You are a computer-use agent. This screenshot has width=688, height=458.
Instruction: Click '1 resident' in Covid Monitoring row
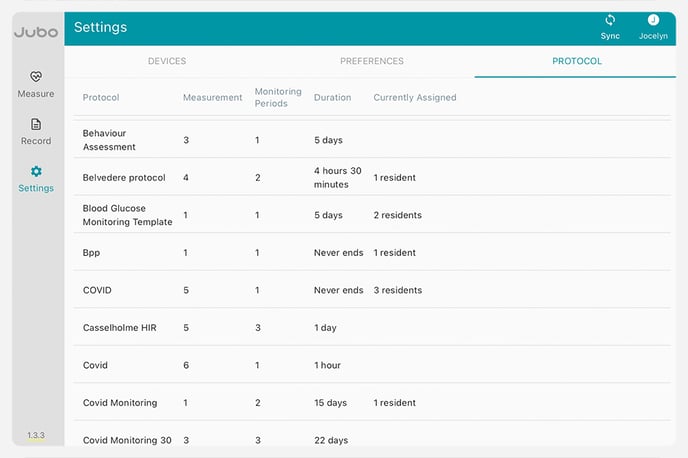pos(394,402)
